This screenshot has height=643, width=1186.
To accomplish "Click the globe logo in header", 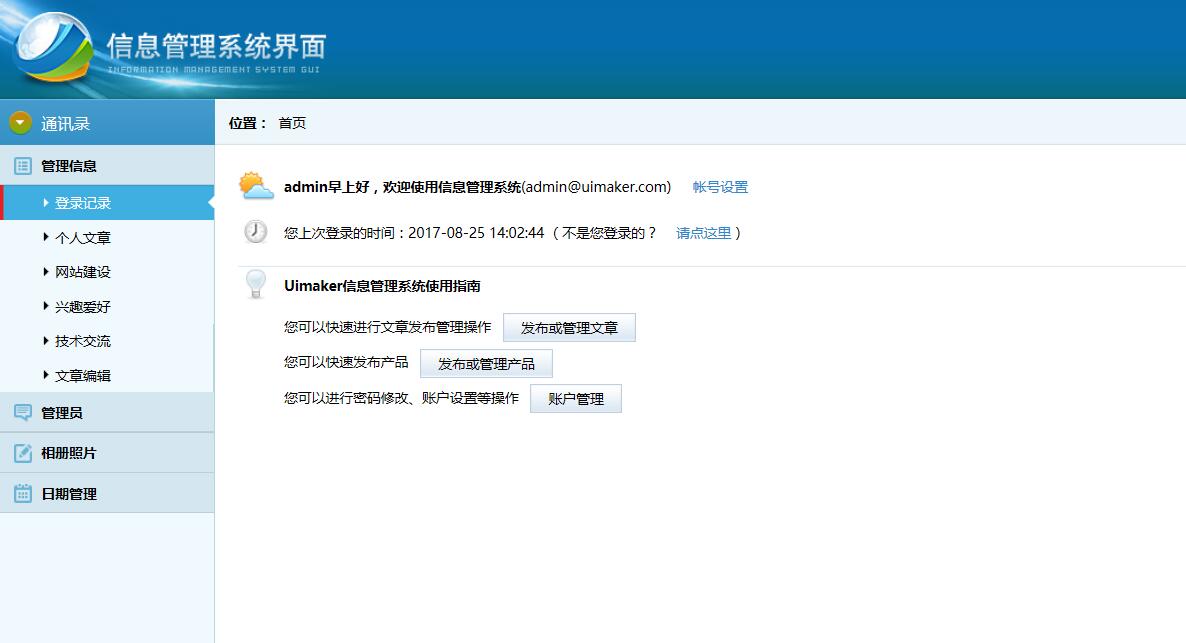I will pos(52,50).
